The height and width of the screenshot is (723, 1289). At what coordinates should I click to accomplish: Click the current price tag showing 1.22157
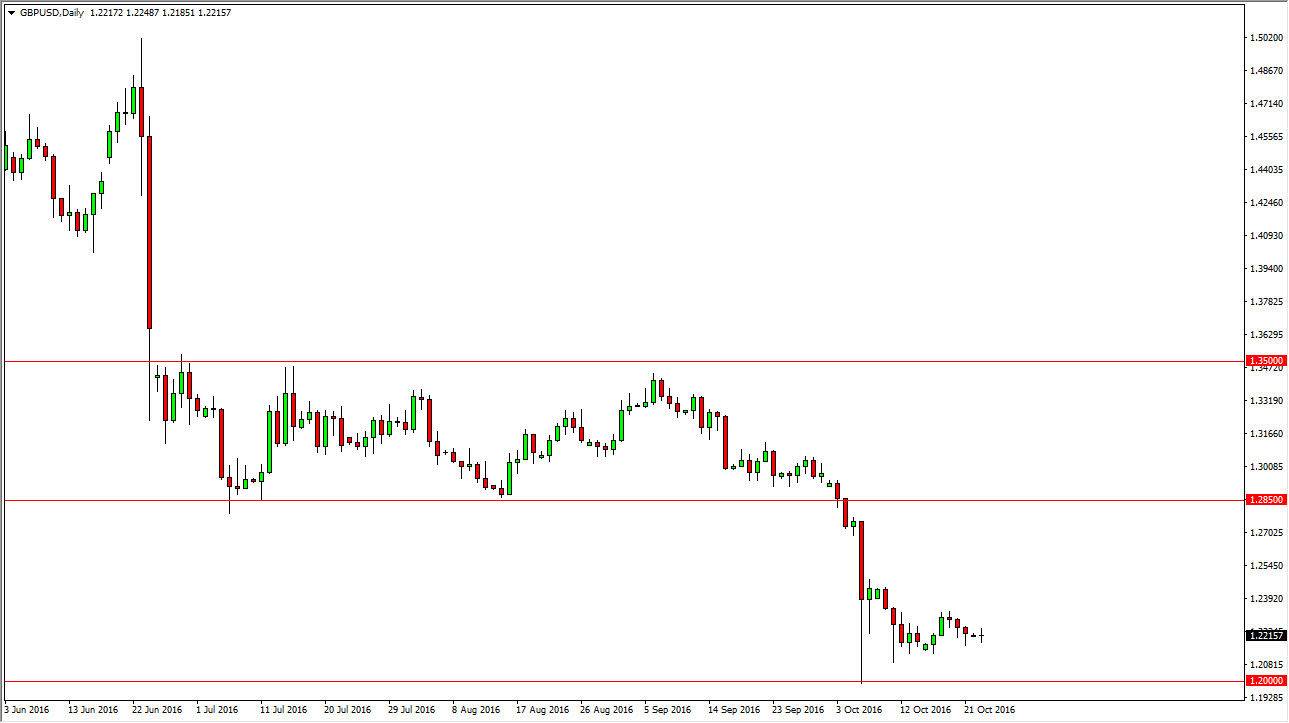[x=1264, y=633]
